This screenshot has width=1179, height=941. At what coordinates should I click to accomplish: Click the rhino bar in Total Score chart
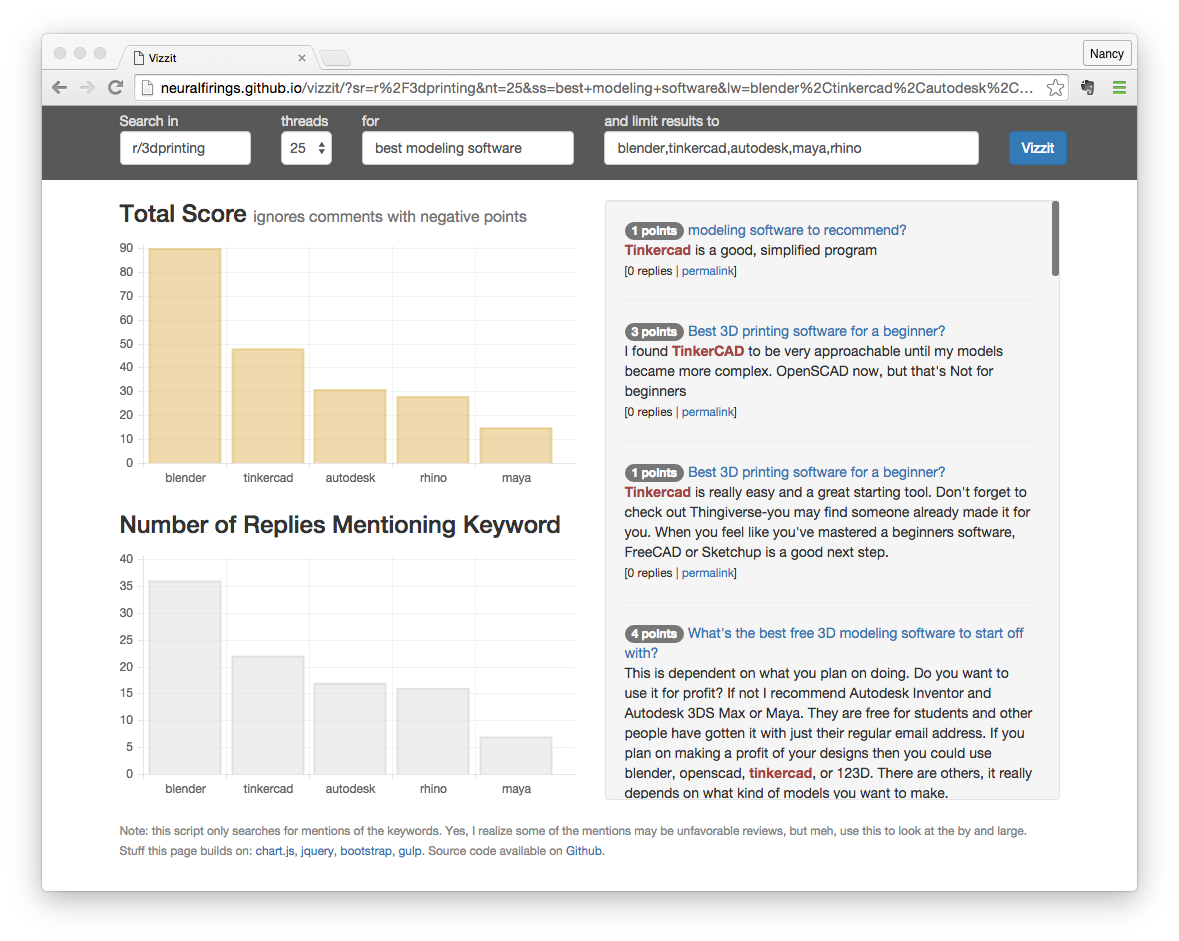pyautogui.click(x=433, y=430)
